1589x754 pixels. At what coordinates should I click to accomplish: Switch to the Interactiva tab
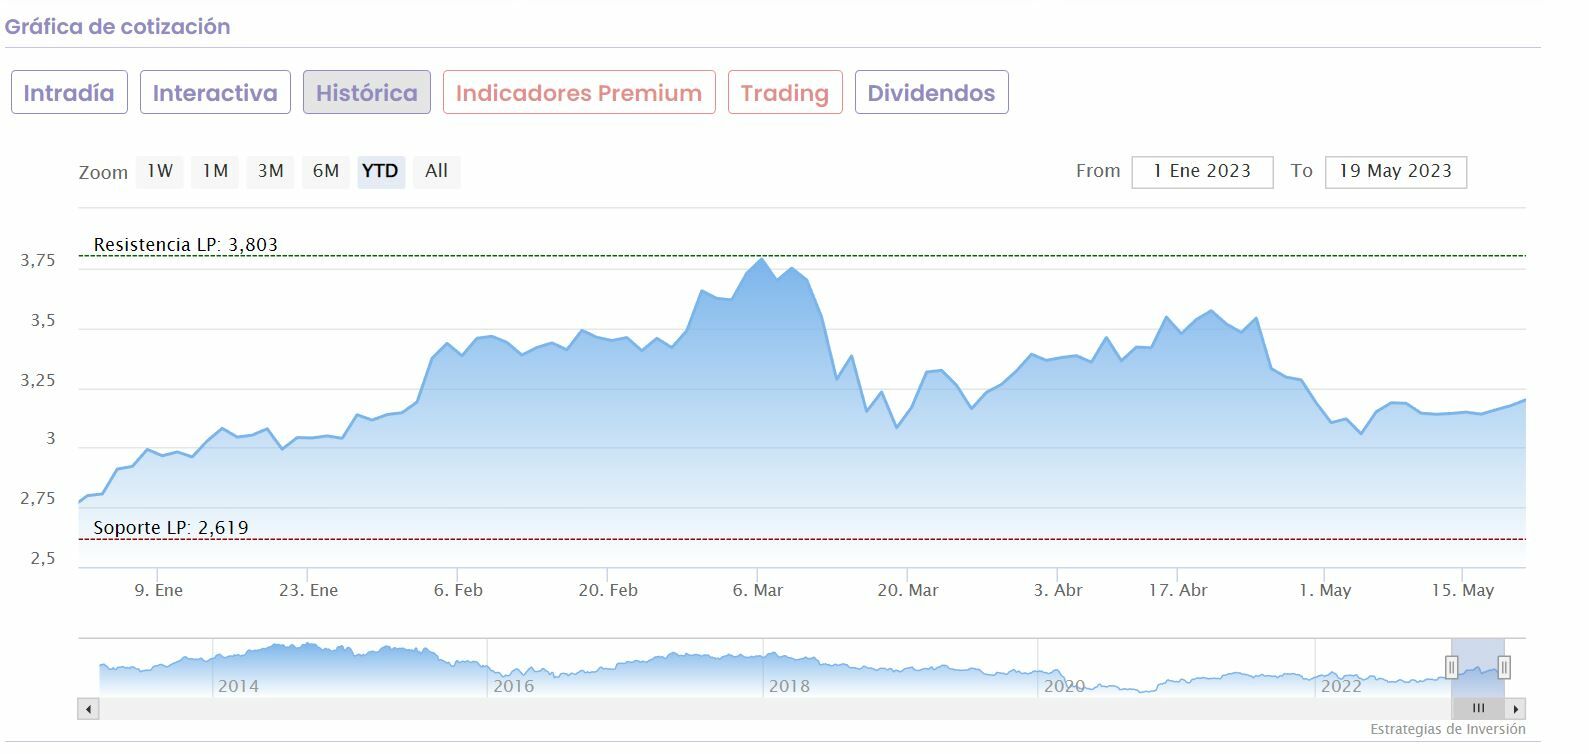click(215, 93)
